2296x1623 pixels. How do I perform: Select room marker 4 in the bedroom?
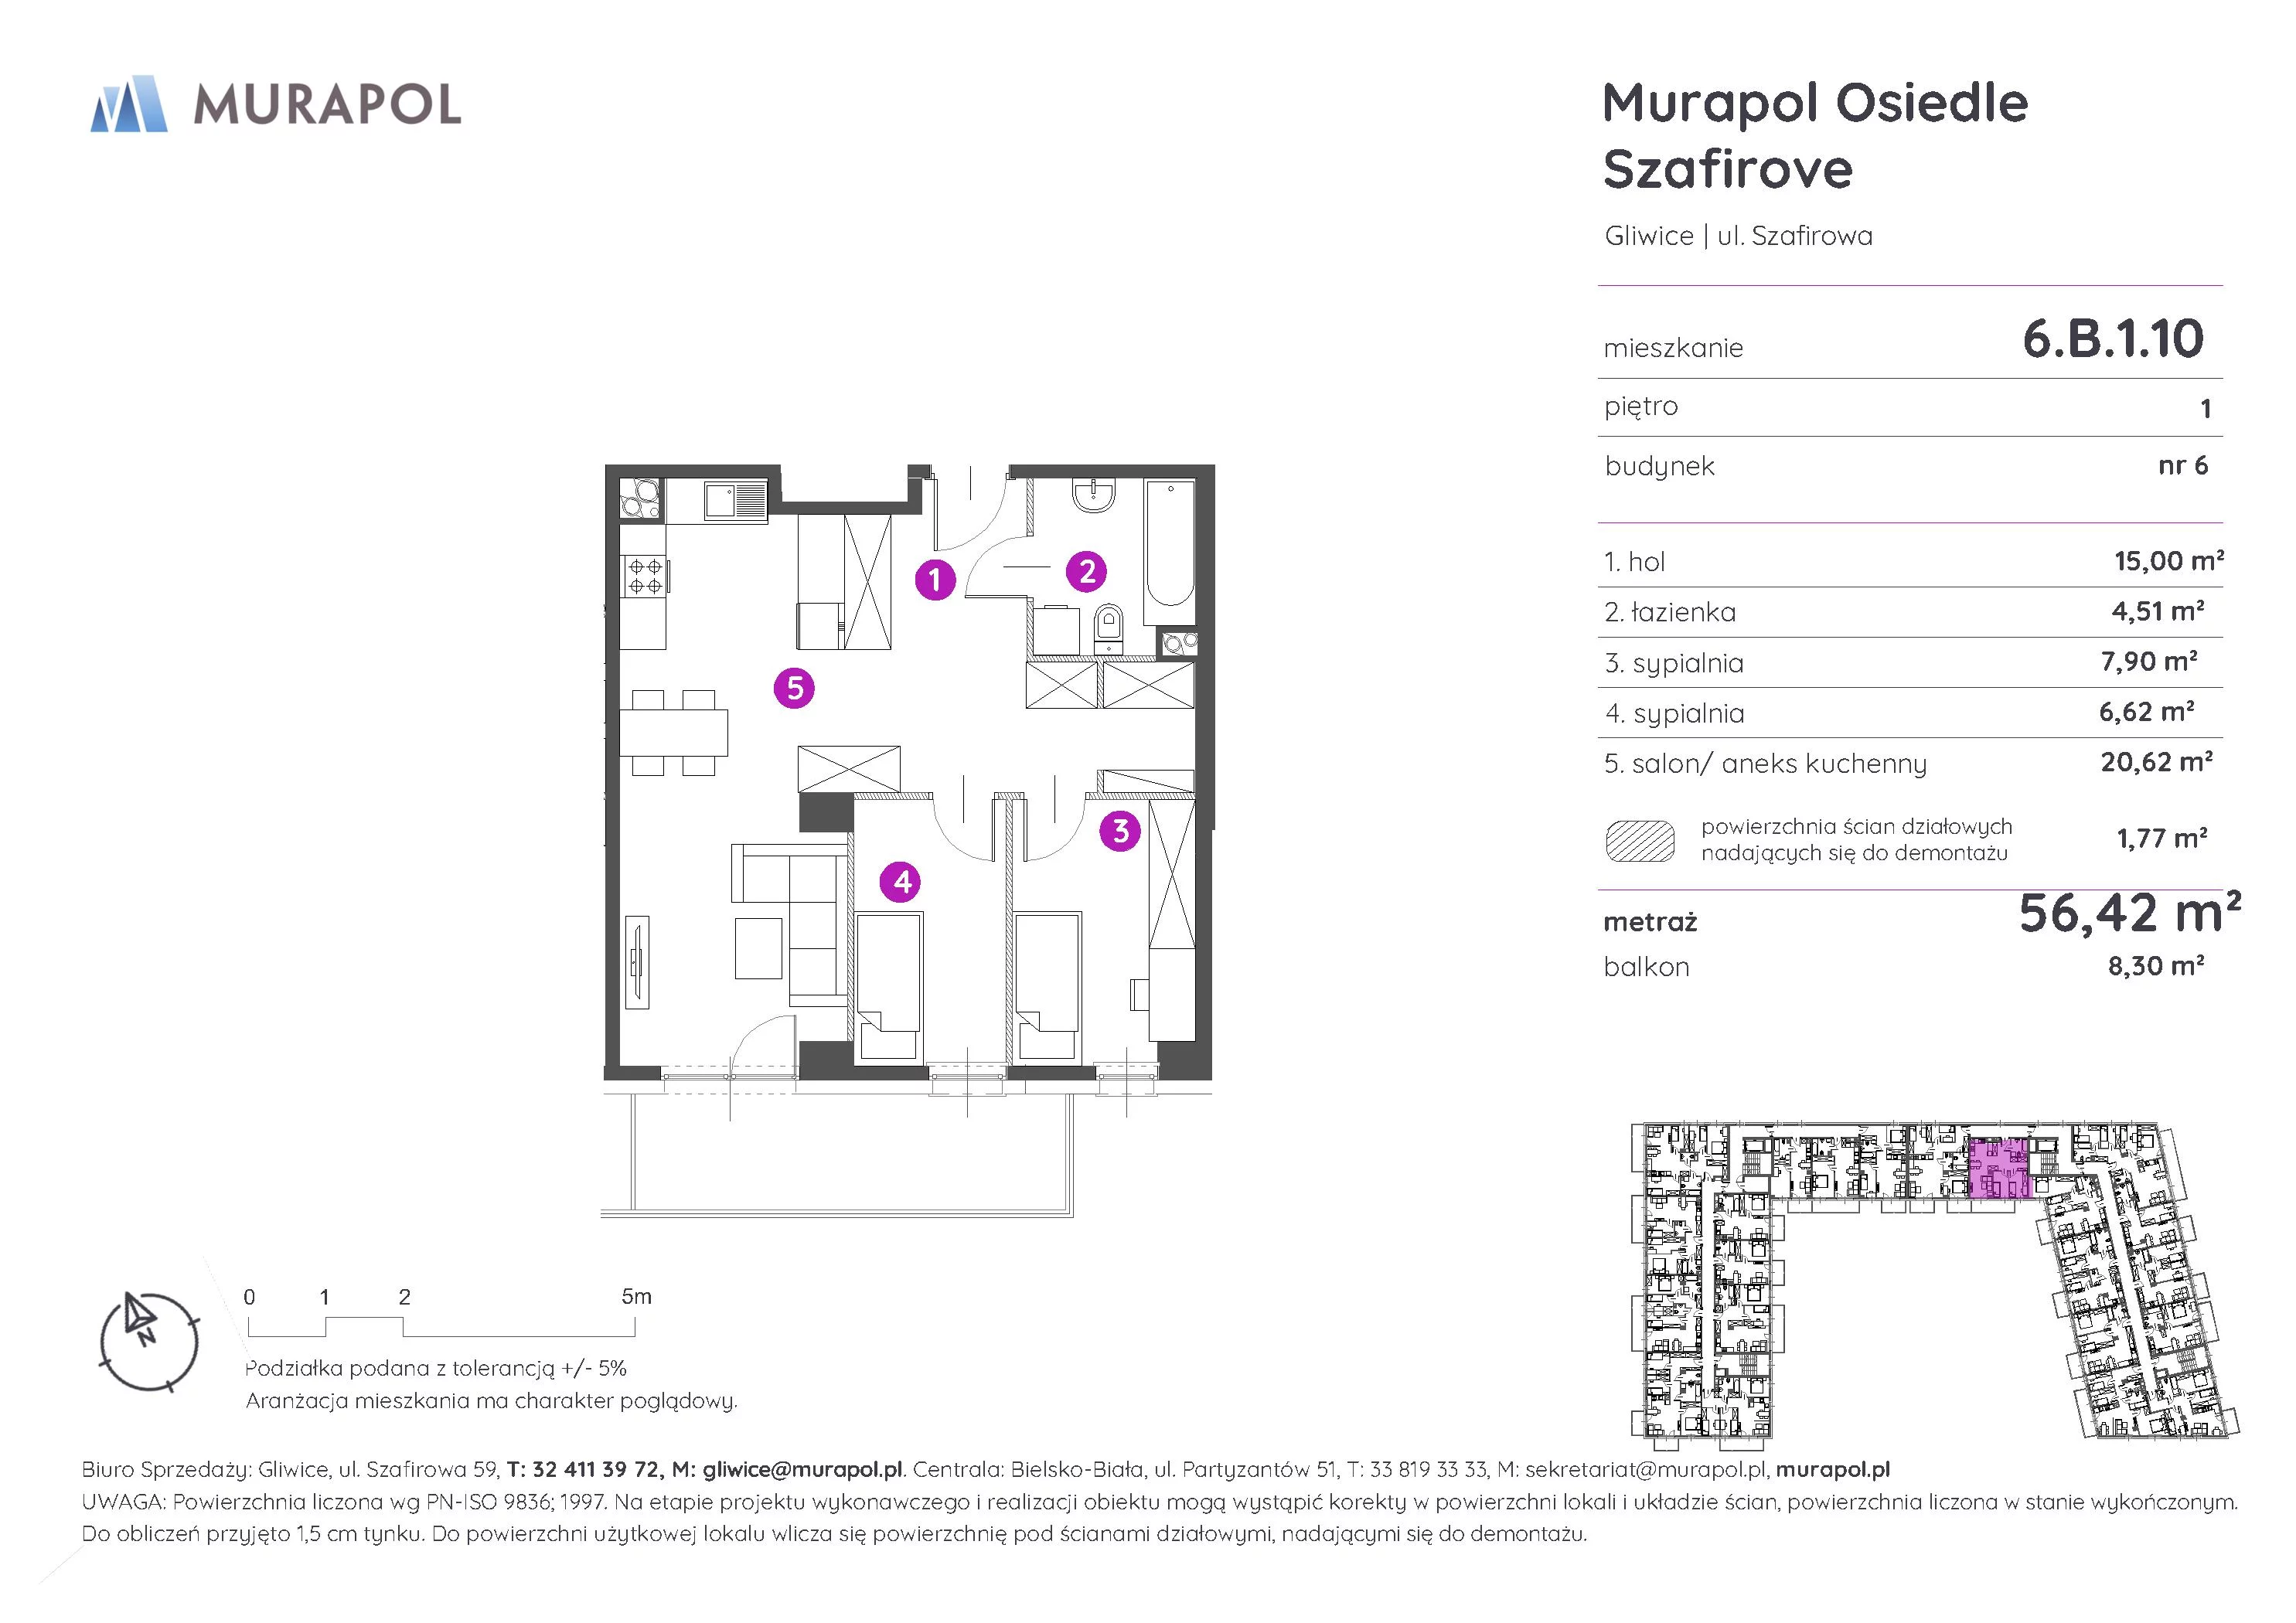point(901,882)
